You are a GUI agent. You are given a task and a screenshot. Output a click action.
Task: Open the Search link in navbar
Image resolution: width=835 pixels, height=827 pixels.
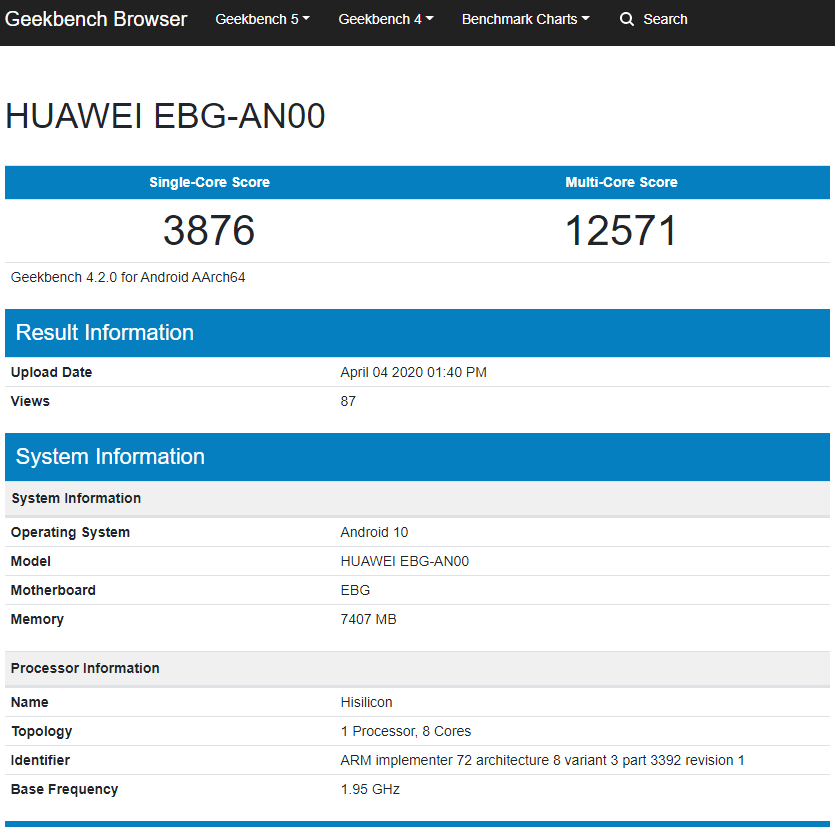coord(665,19)
